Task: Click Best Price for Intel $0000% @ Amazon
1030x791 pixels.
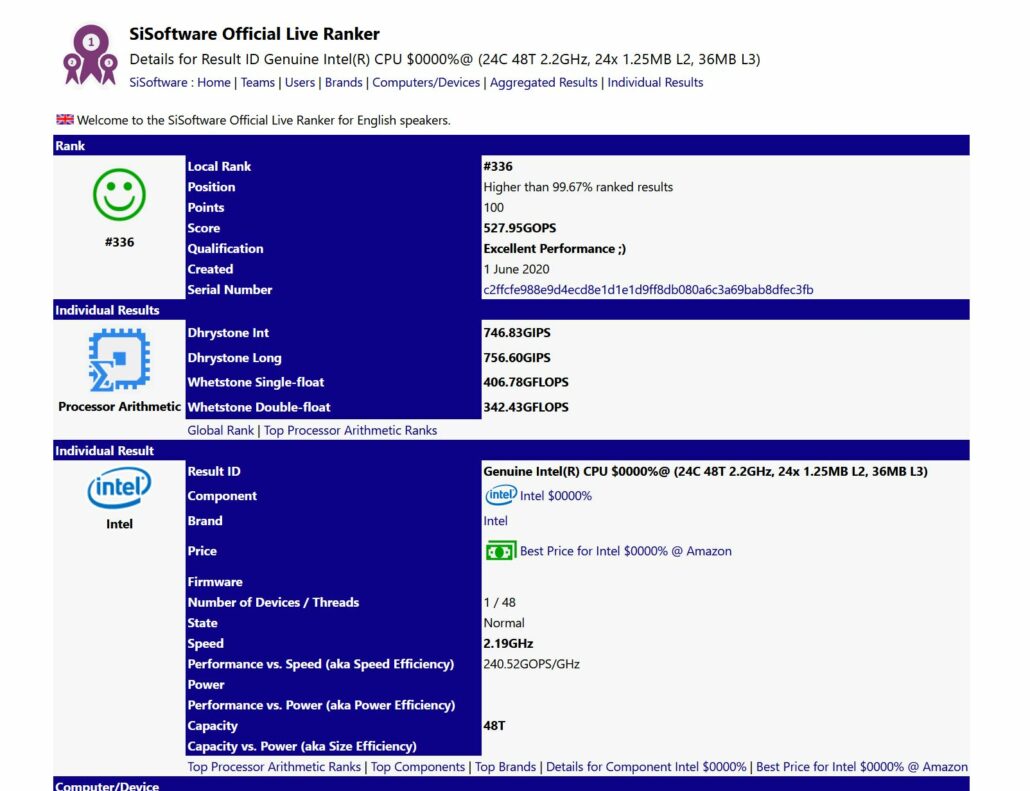Action: click(x=864, y=766)
